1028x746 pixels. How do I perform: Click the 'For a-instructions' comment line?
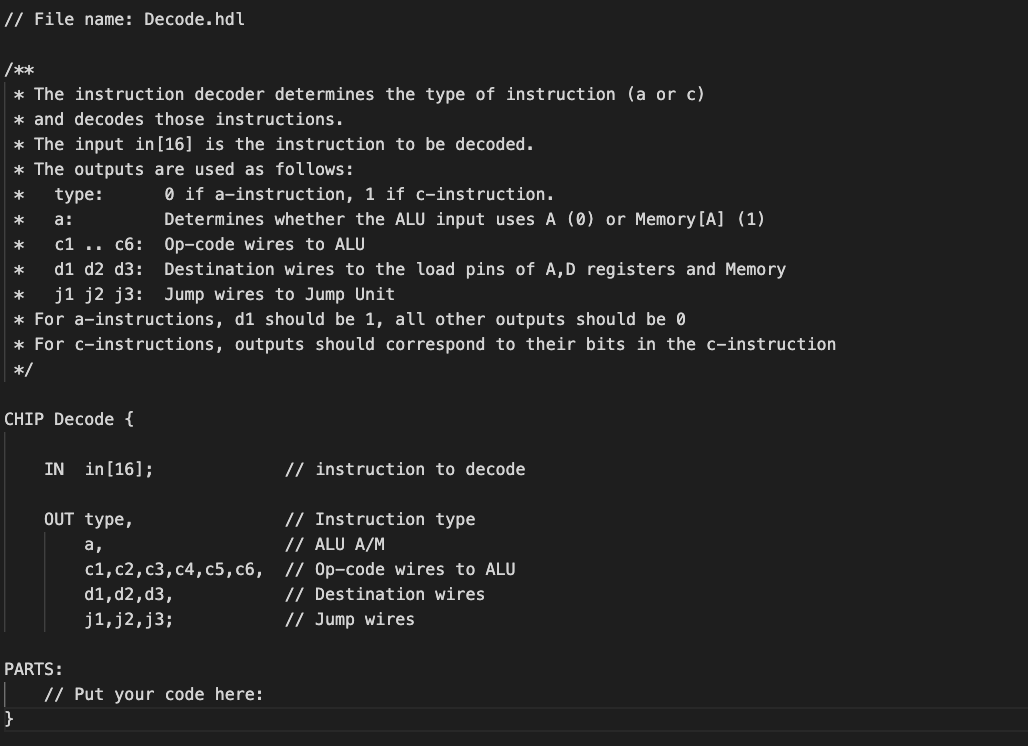[x=349, y=319]
